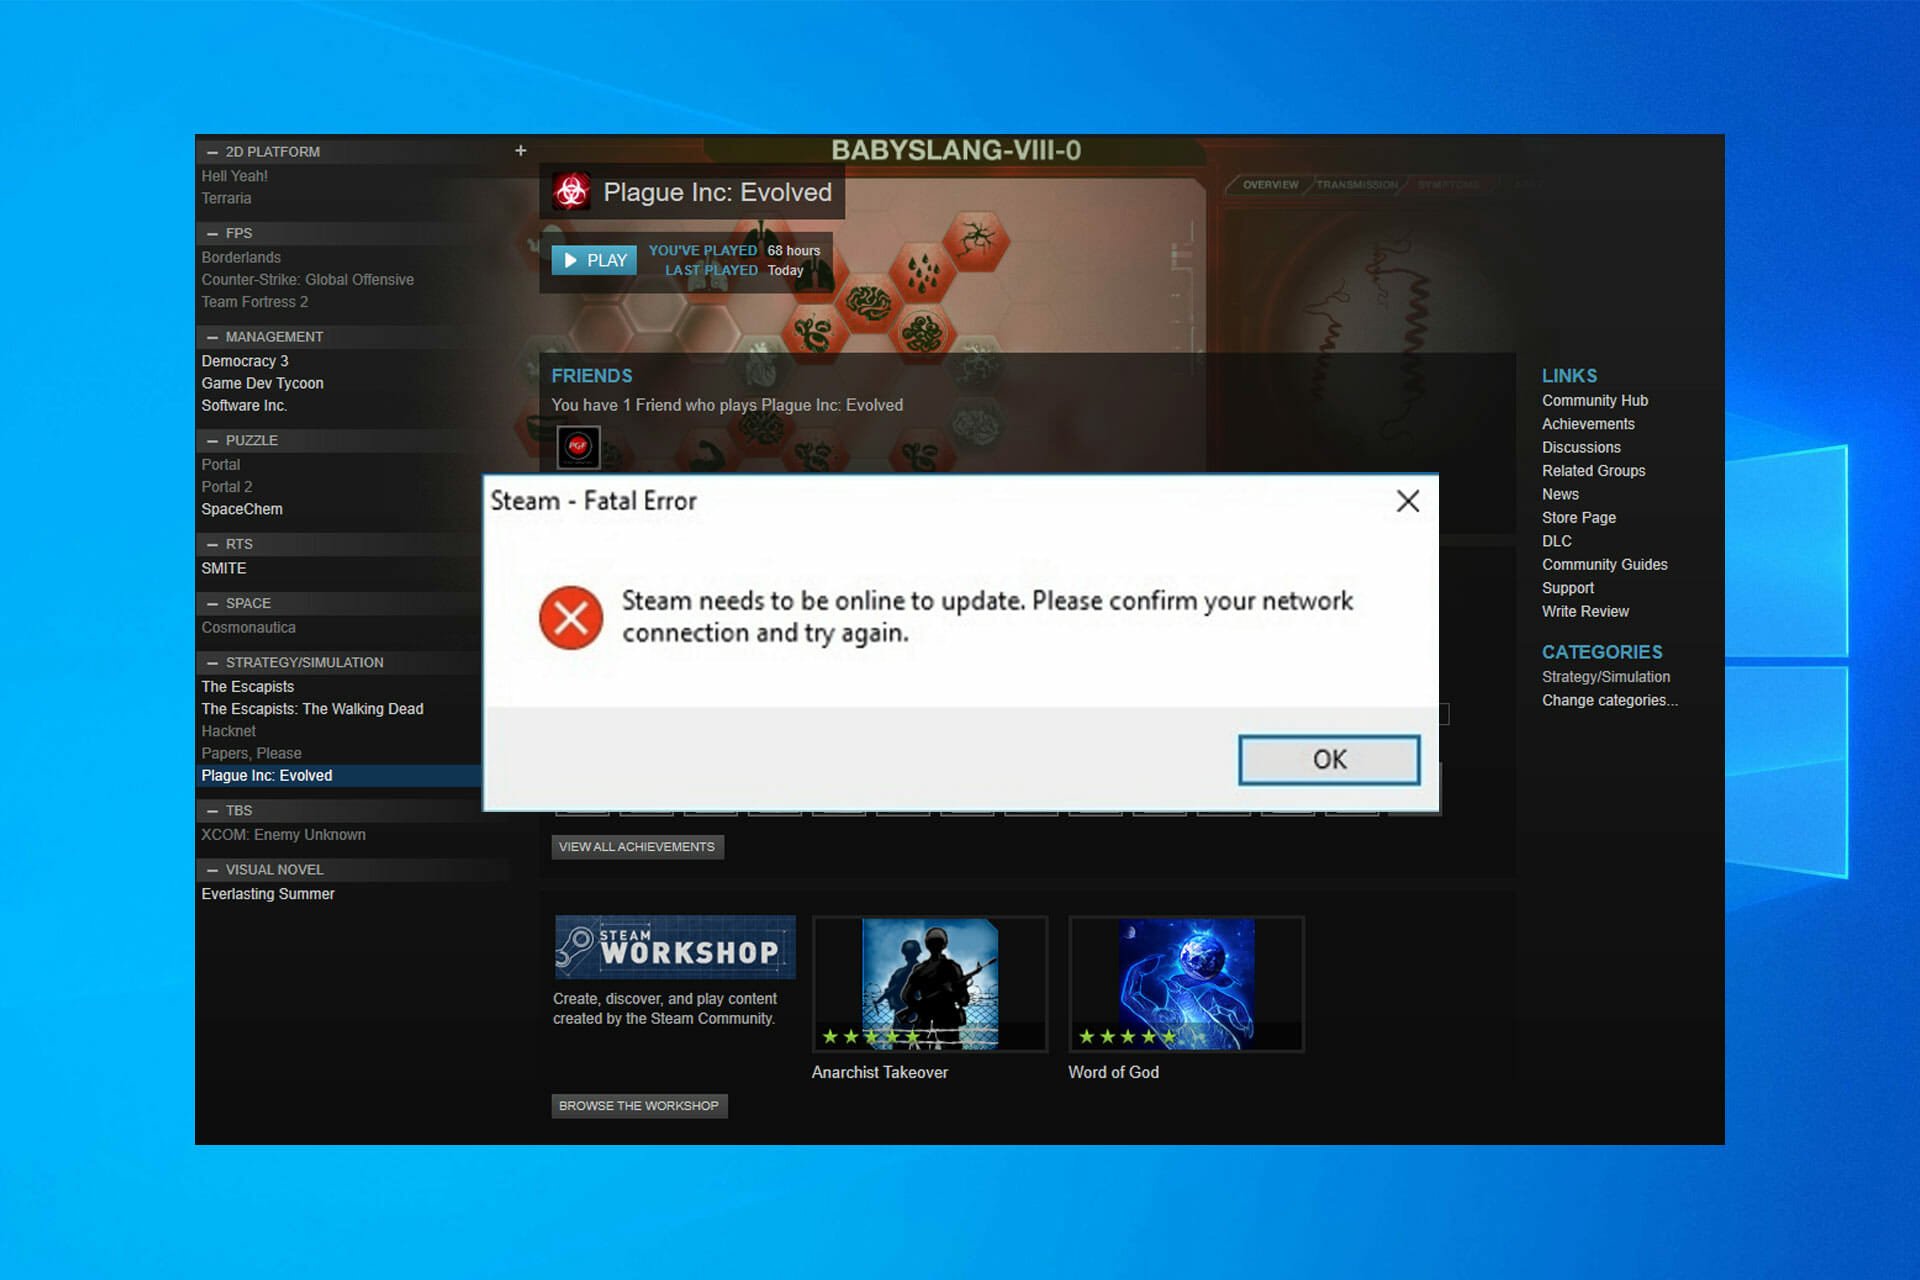Select The Escapists in the library
The image size is (1920, 1280).
pos(248,687)
